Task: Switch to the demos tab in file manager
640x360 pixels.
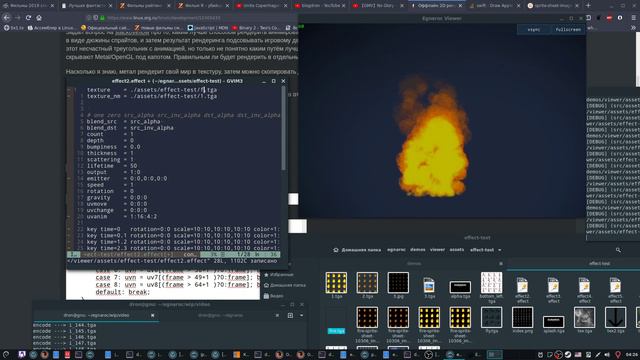Action: [x=413, y=264]
